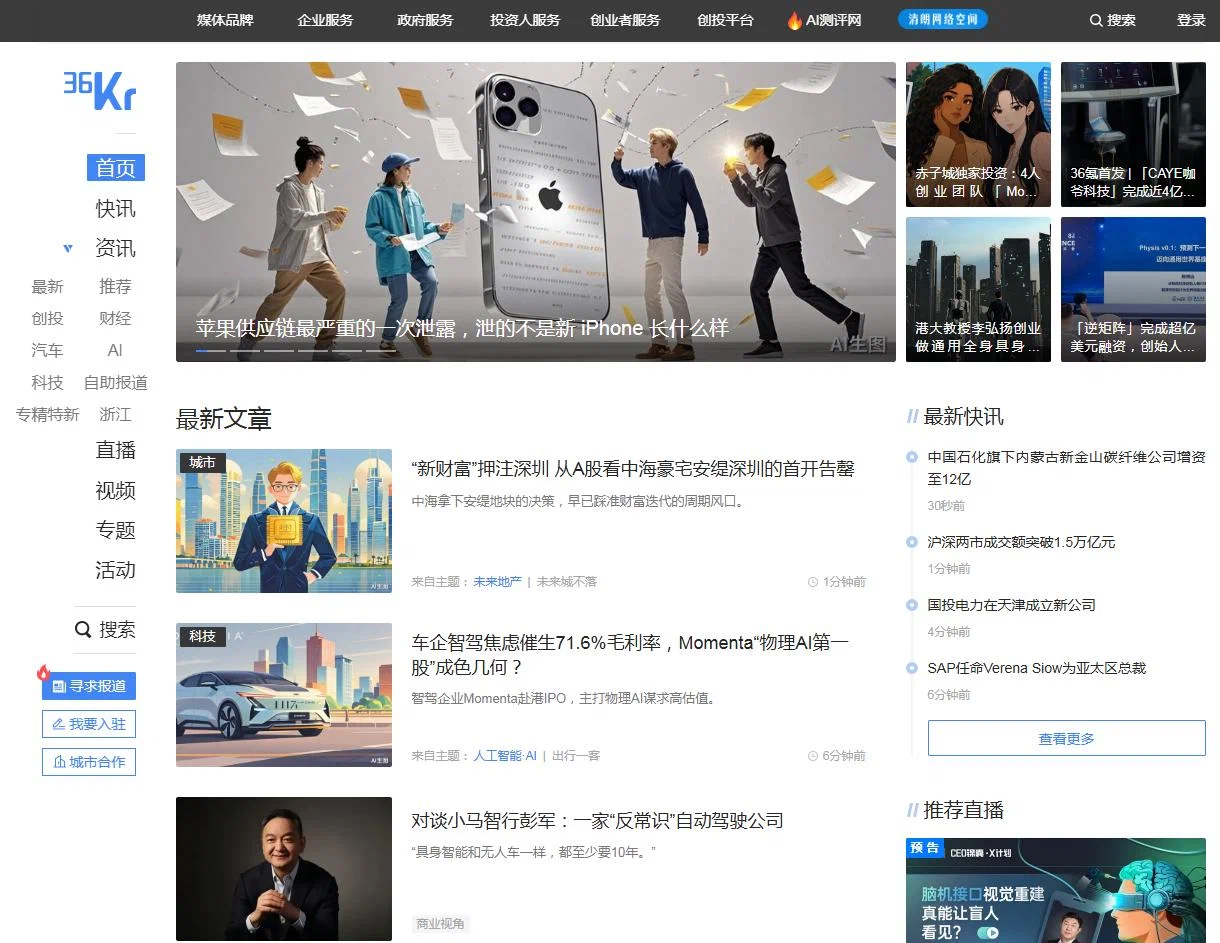Open the 专精特新 subcategory

[x=47, y=415]
